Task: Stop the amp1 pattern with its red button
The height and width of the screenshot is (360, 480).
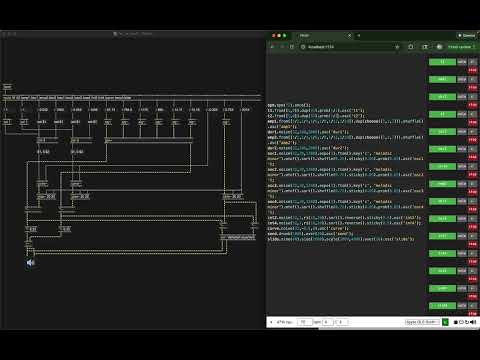Action: point(472,88)
